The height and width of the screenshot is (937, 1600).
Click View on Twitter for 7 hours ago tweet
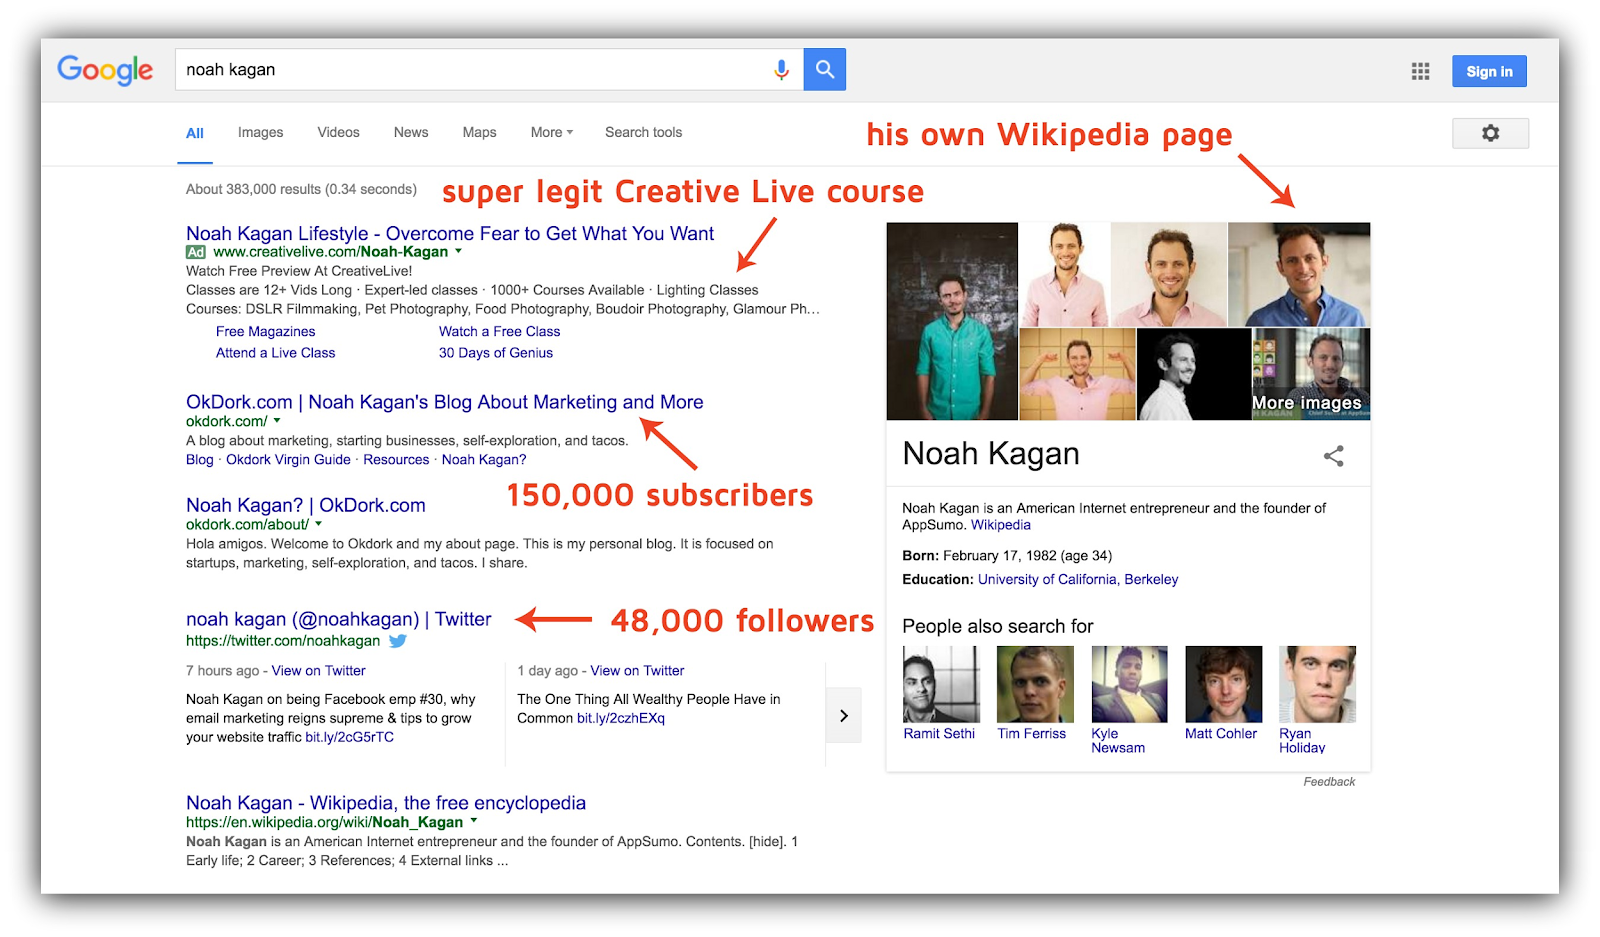click(x=318, y=670)
